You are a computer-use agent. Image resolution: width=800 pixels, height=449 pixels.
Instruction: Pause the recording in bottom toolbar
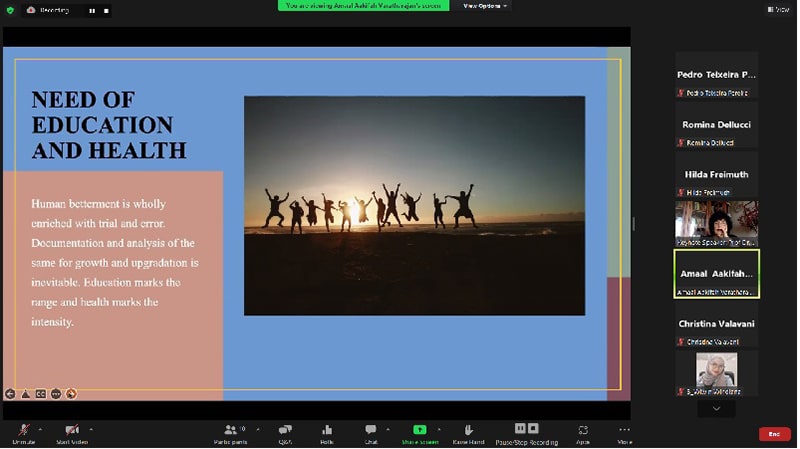[520, 429]
